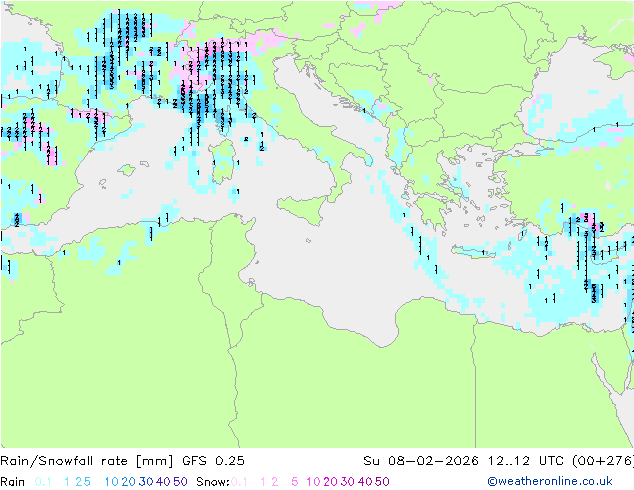The image size is (634, 490).
Task: Pick the Rain legend value 20
Action: point(129,482)
